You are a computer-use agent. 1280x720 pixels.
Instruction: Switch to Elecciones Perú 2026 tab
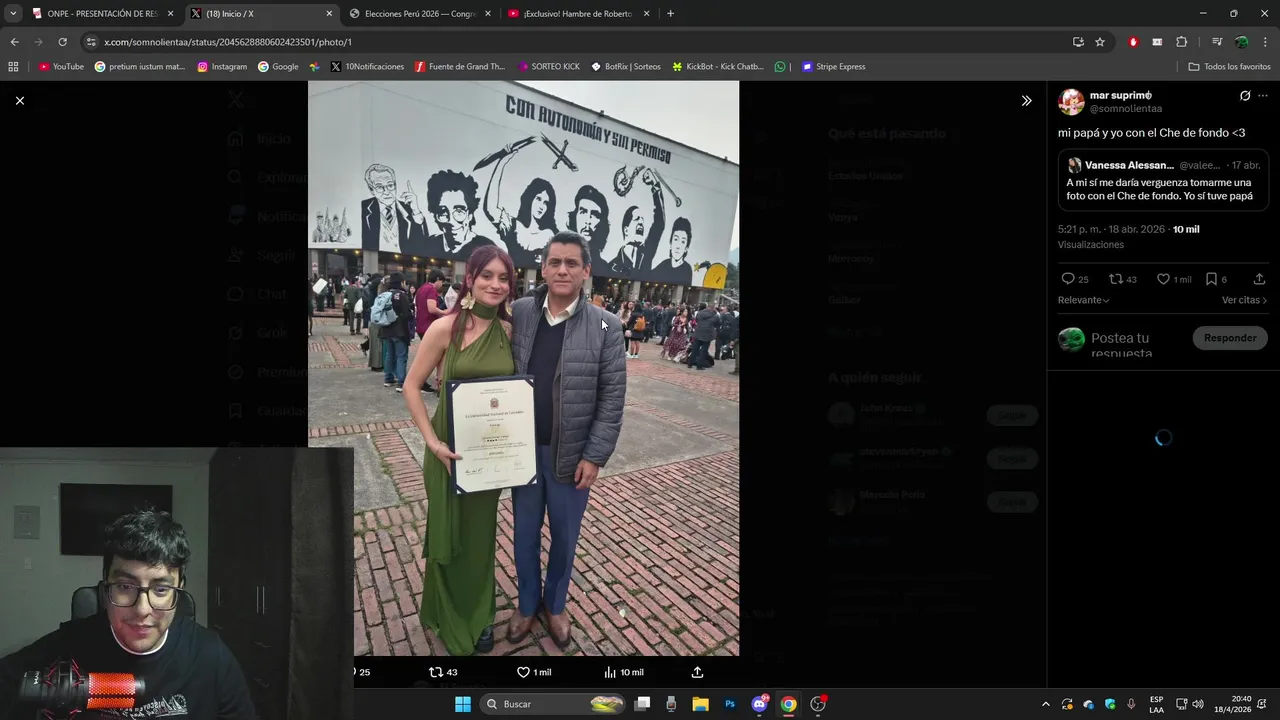[420, 14]
